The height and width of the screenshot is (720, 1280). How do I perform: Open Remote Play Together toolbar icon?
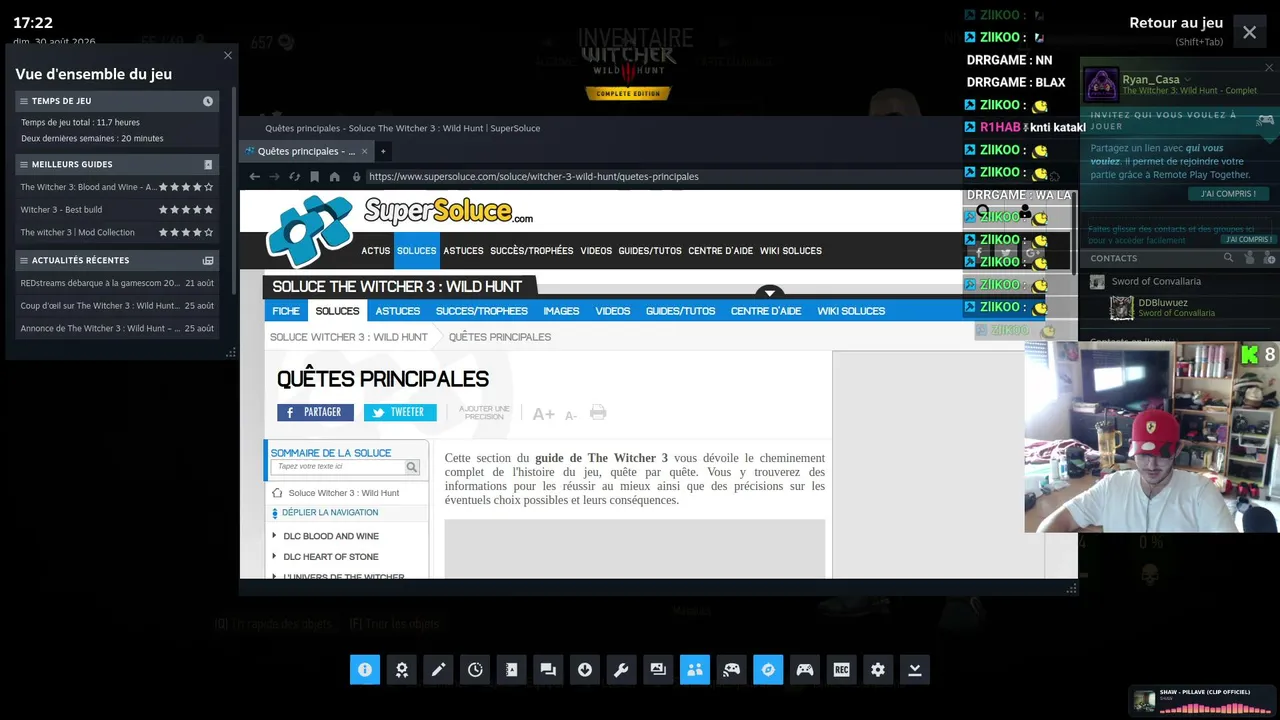coord(731,670)
